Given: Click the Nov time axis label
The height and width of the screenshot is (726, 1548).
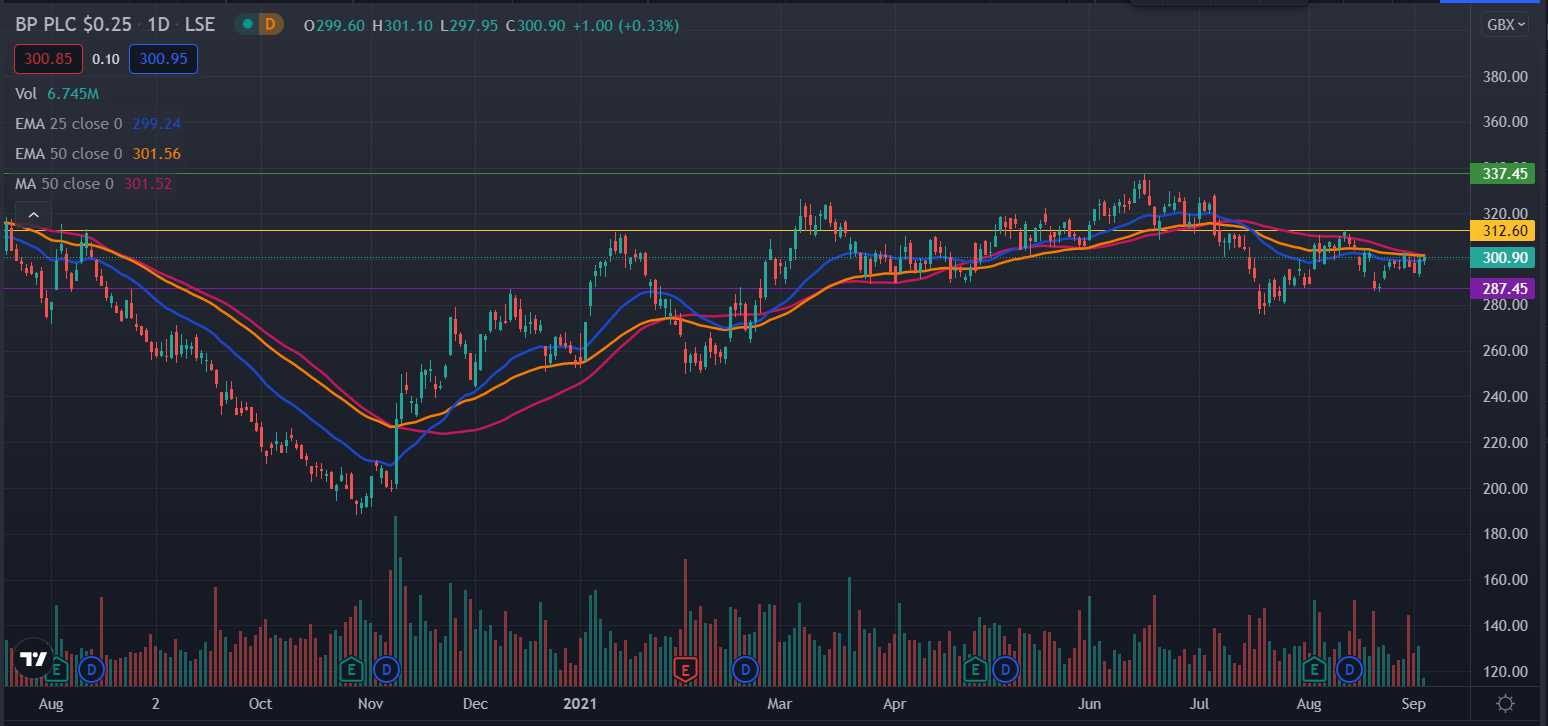Looking at the screenshot, I should click(x=371, y=704).
